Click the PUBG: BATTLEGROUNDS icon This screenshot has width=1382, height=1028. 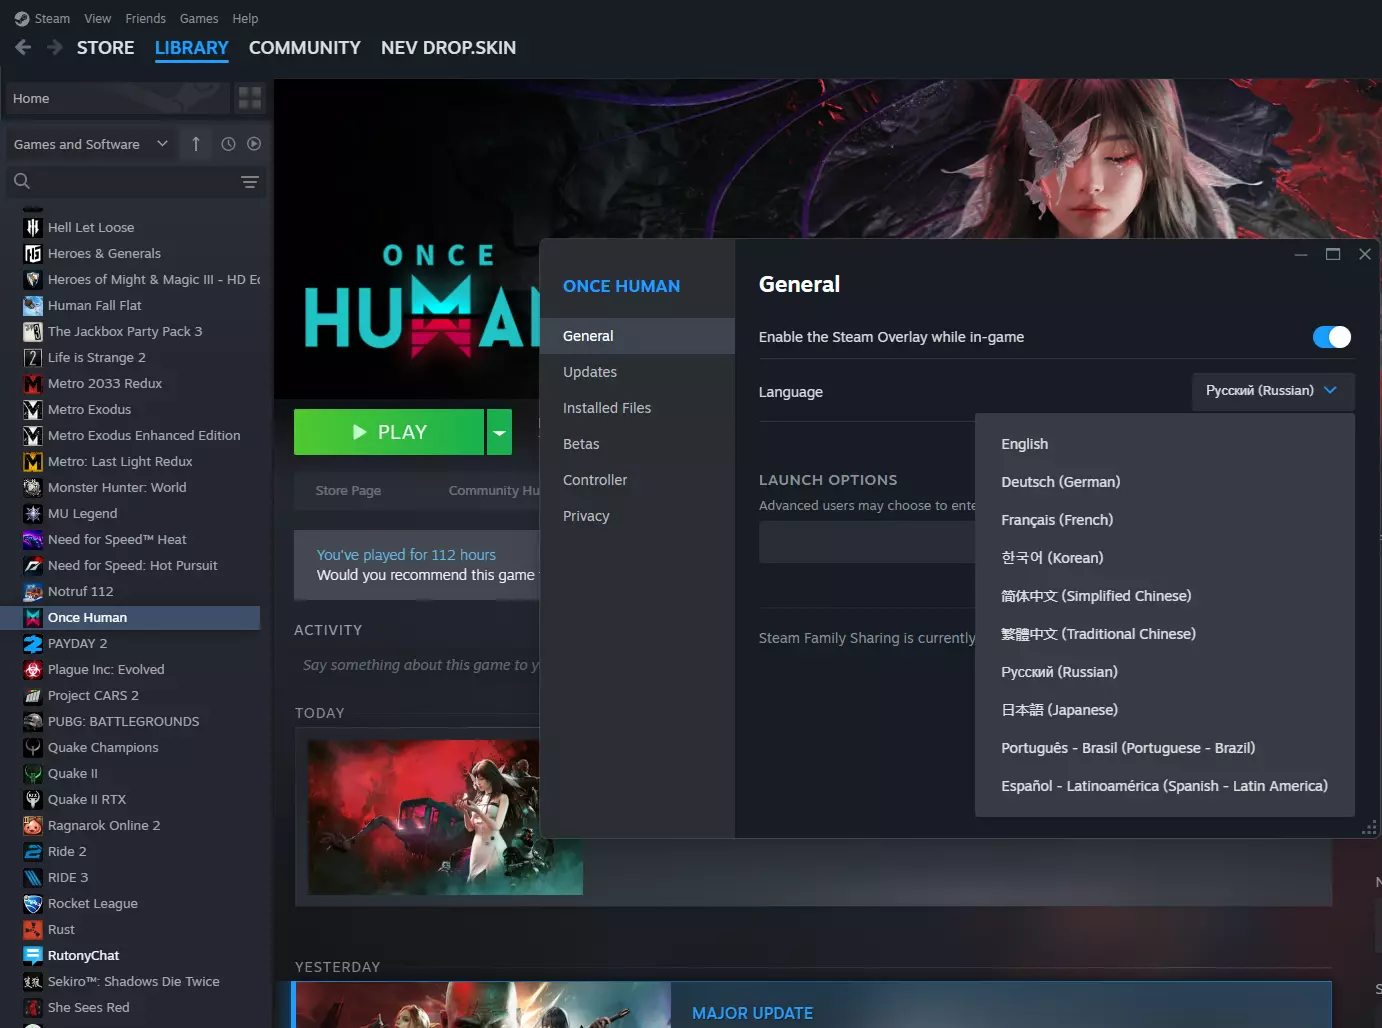click(33, 721)
